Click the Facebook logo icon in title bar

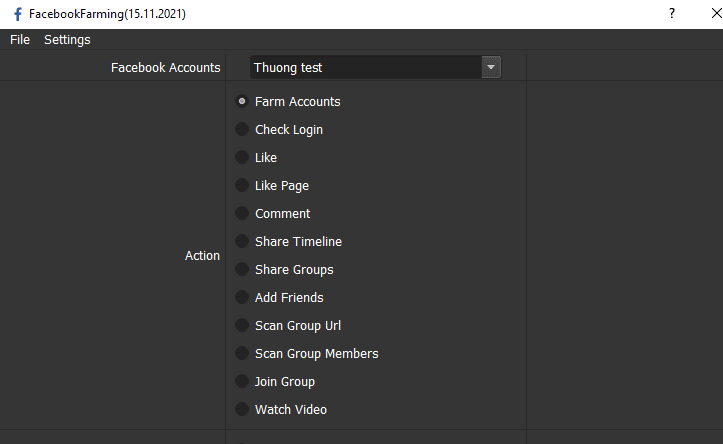tap(18, 14)
